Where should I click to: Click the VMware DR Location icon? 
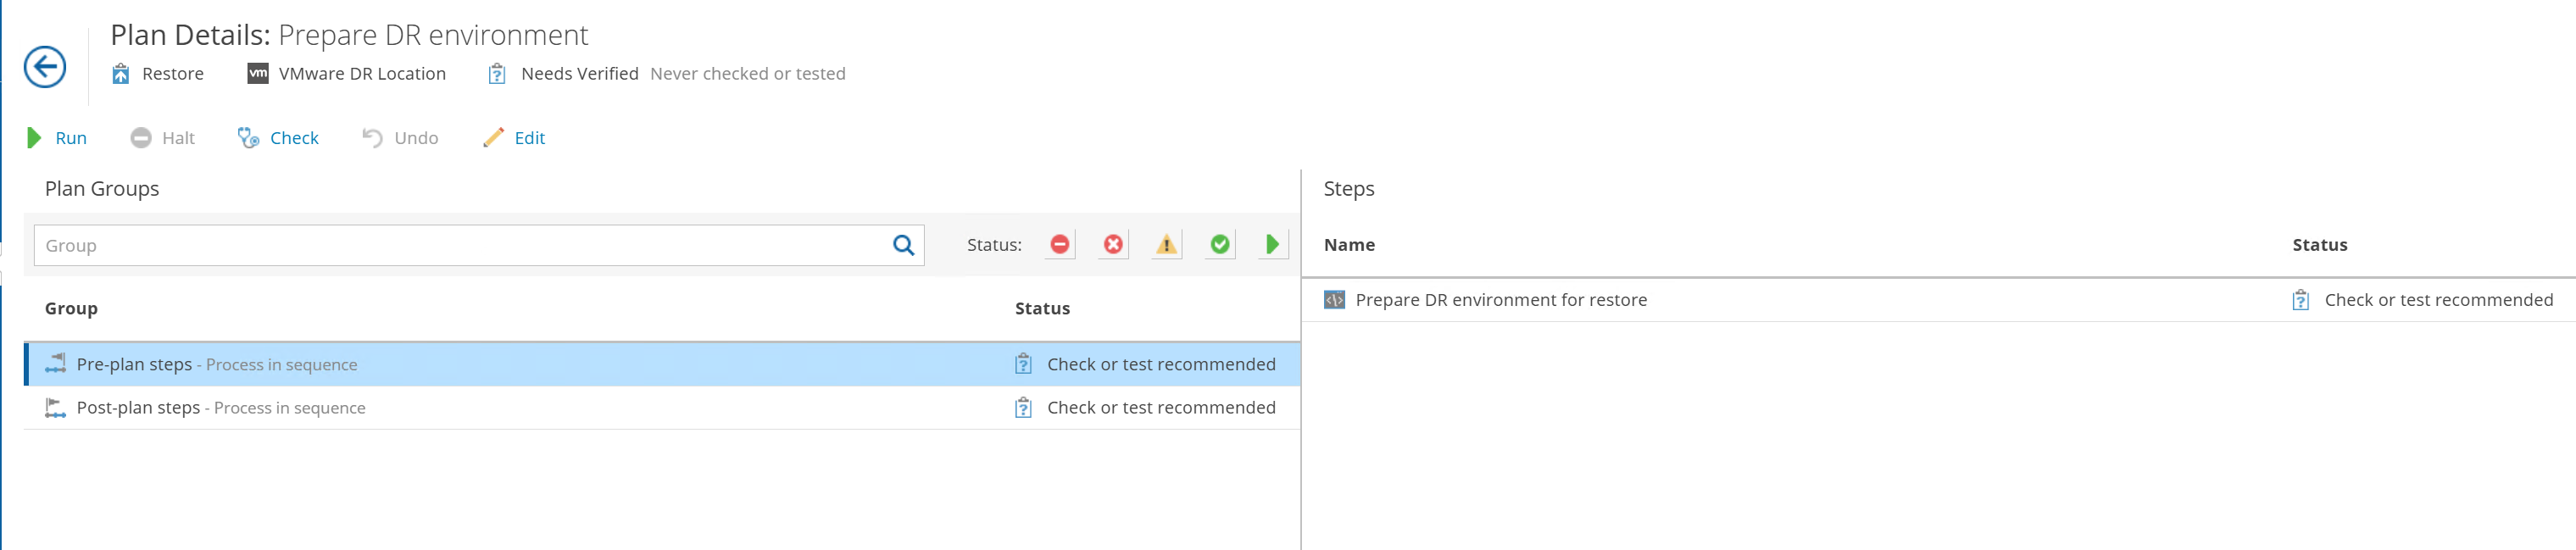pos(258,74)
